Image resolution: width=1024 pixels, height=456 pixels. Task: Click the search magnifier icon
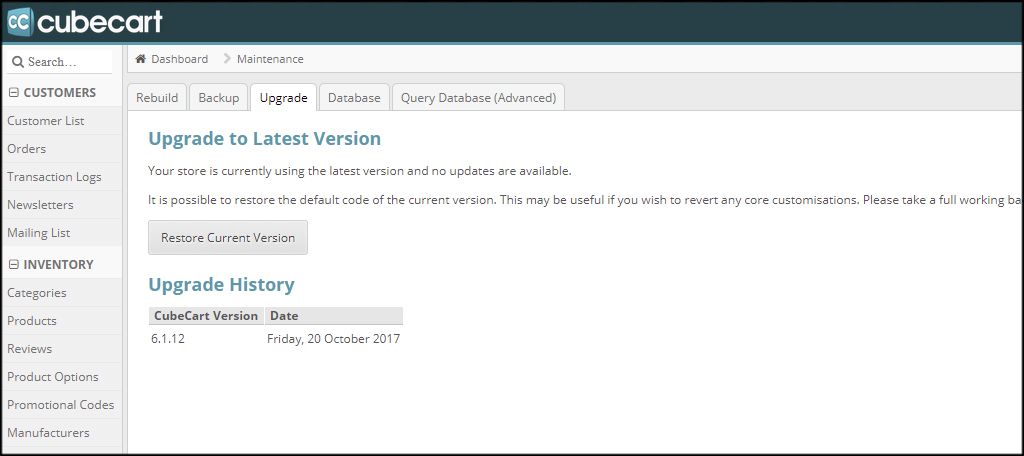(18, 62)
